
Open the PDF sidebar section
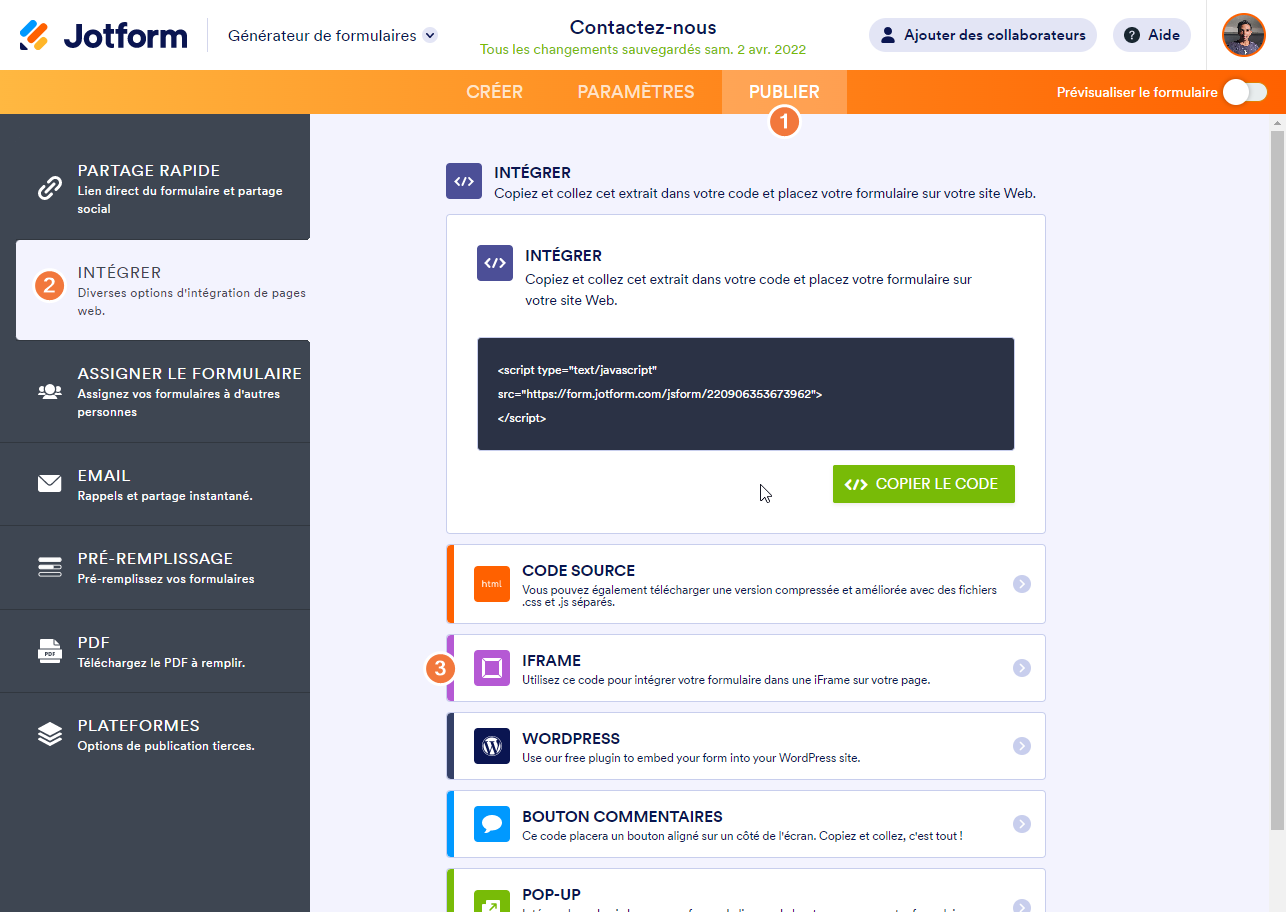tap(155, 651)
